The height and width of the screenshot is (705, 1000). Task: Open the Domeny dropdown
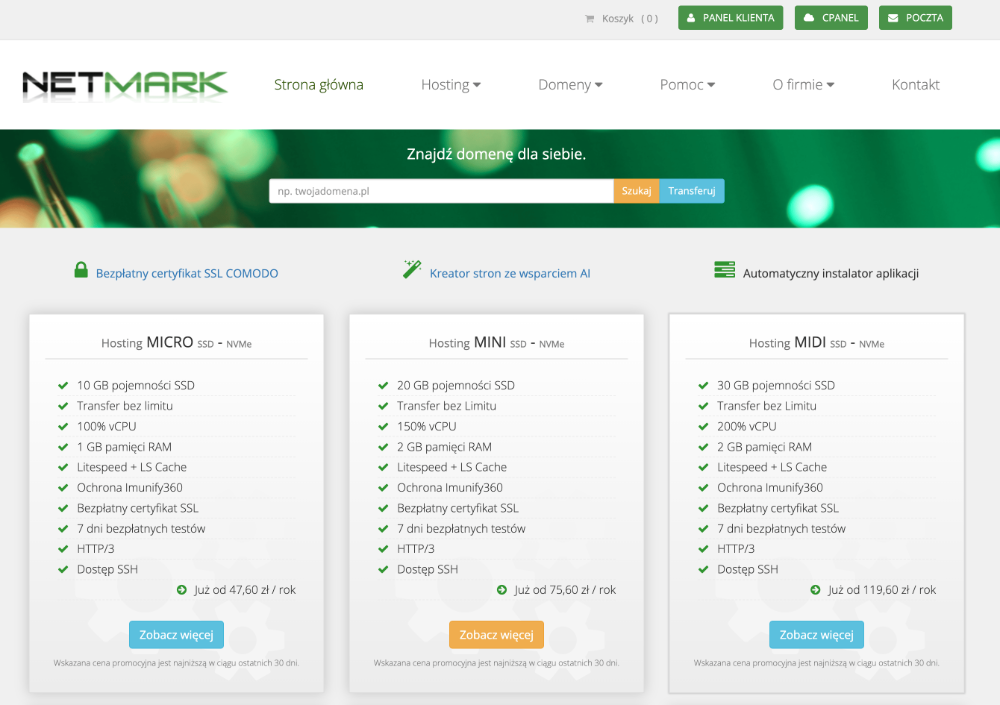(570, 84)
